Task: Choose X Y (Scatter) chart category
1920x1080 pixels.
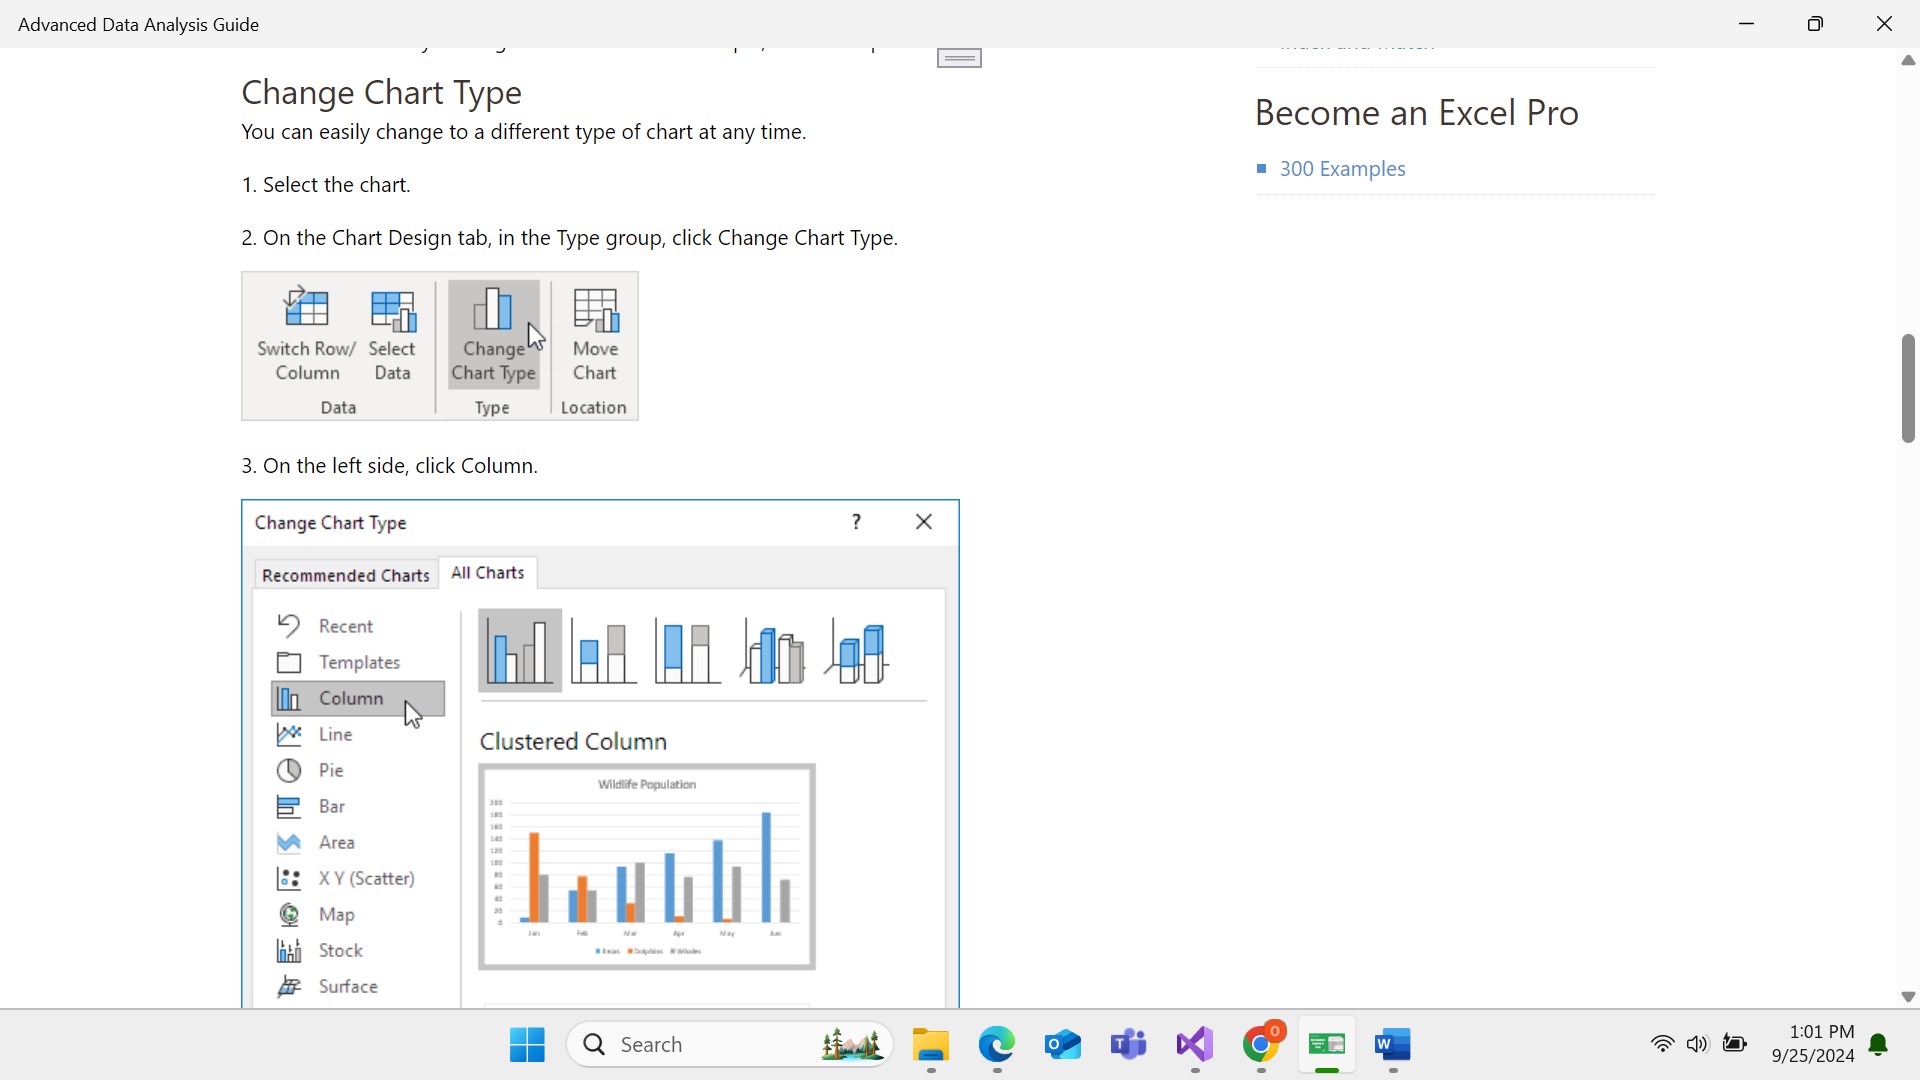Action: 366,878
